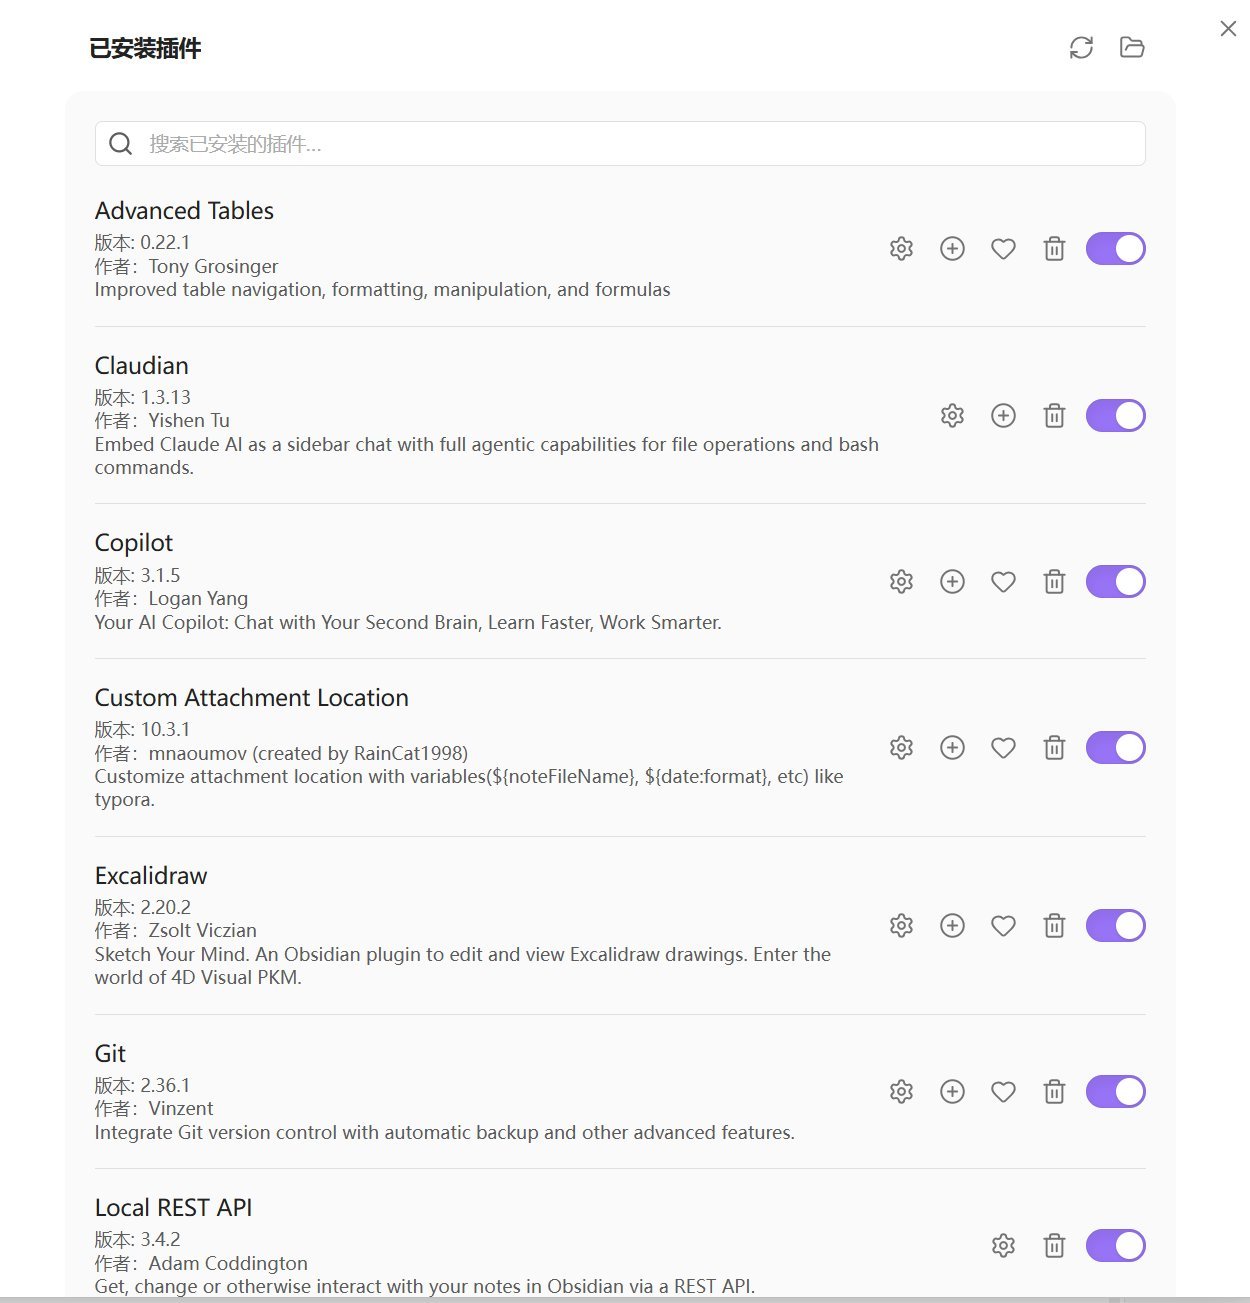Click Claudian hotkey plus icon
The image size is (1250, 1303).
tap(1003, 415)
